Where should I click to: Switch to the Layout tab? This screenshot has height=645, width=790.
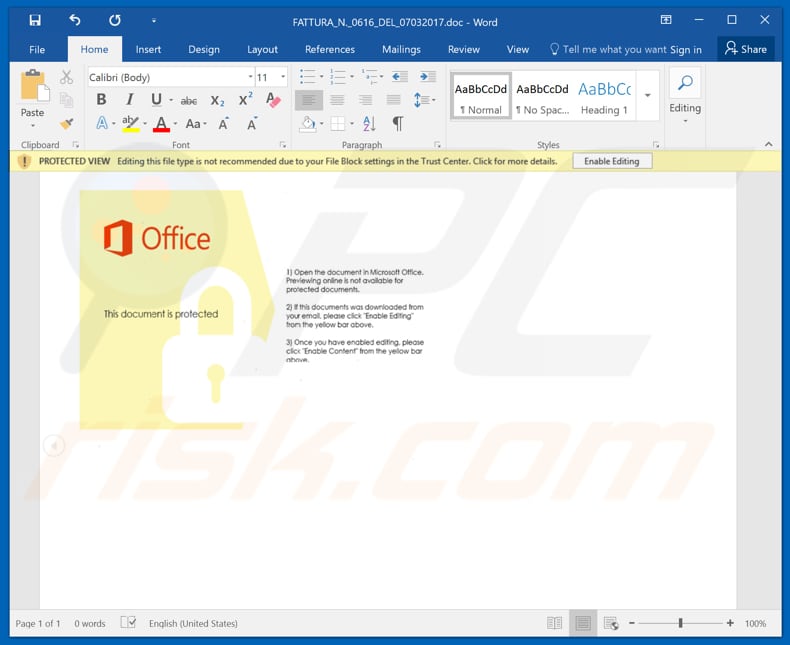(262, 49)
